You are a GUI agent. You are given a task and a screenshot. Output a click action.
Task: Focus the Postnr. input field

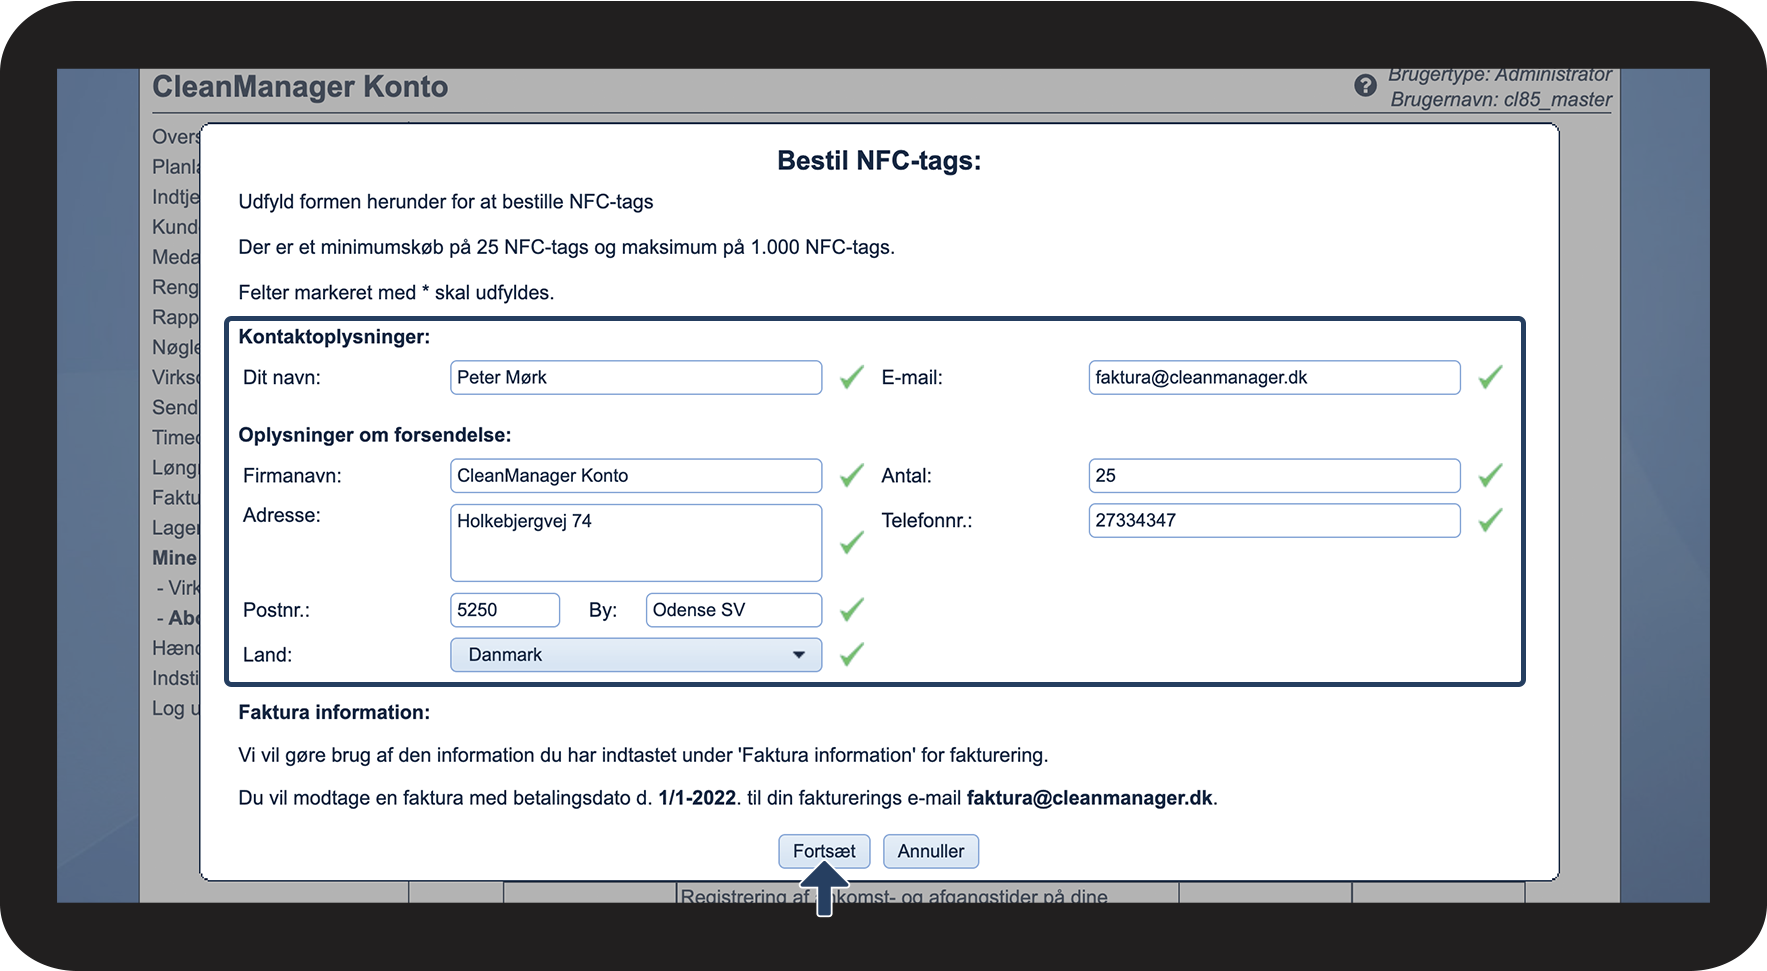click(504, 610)
